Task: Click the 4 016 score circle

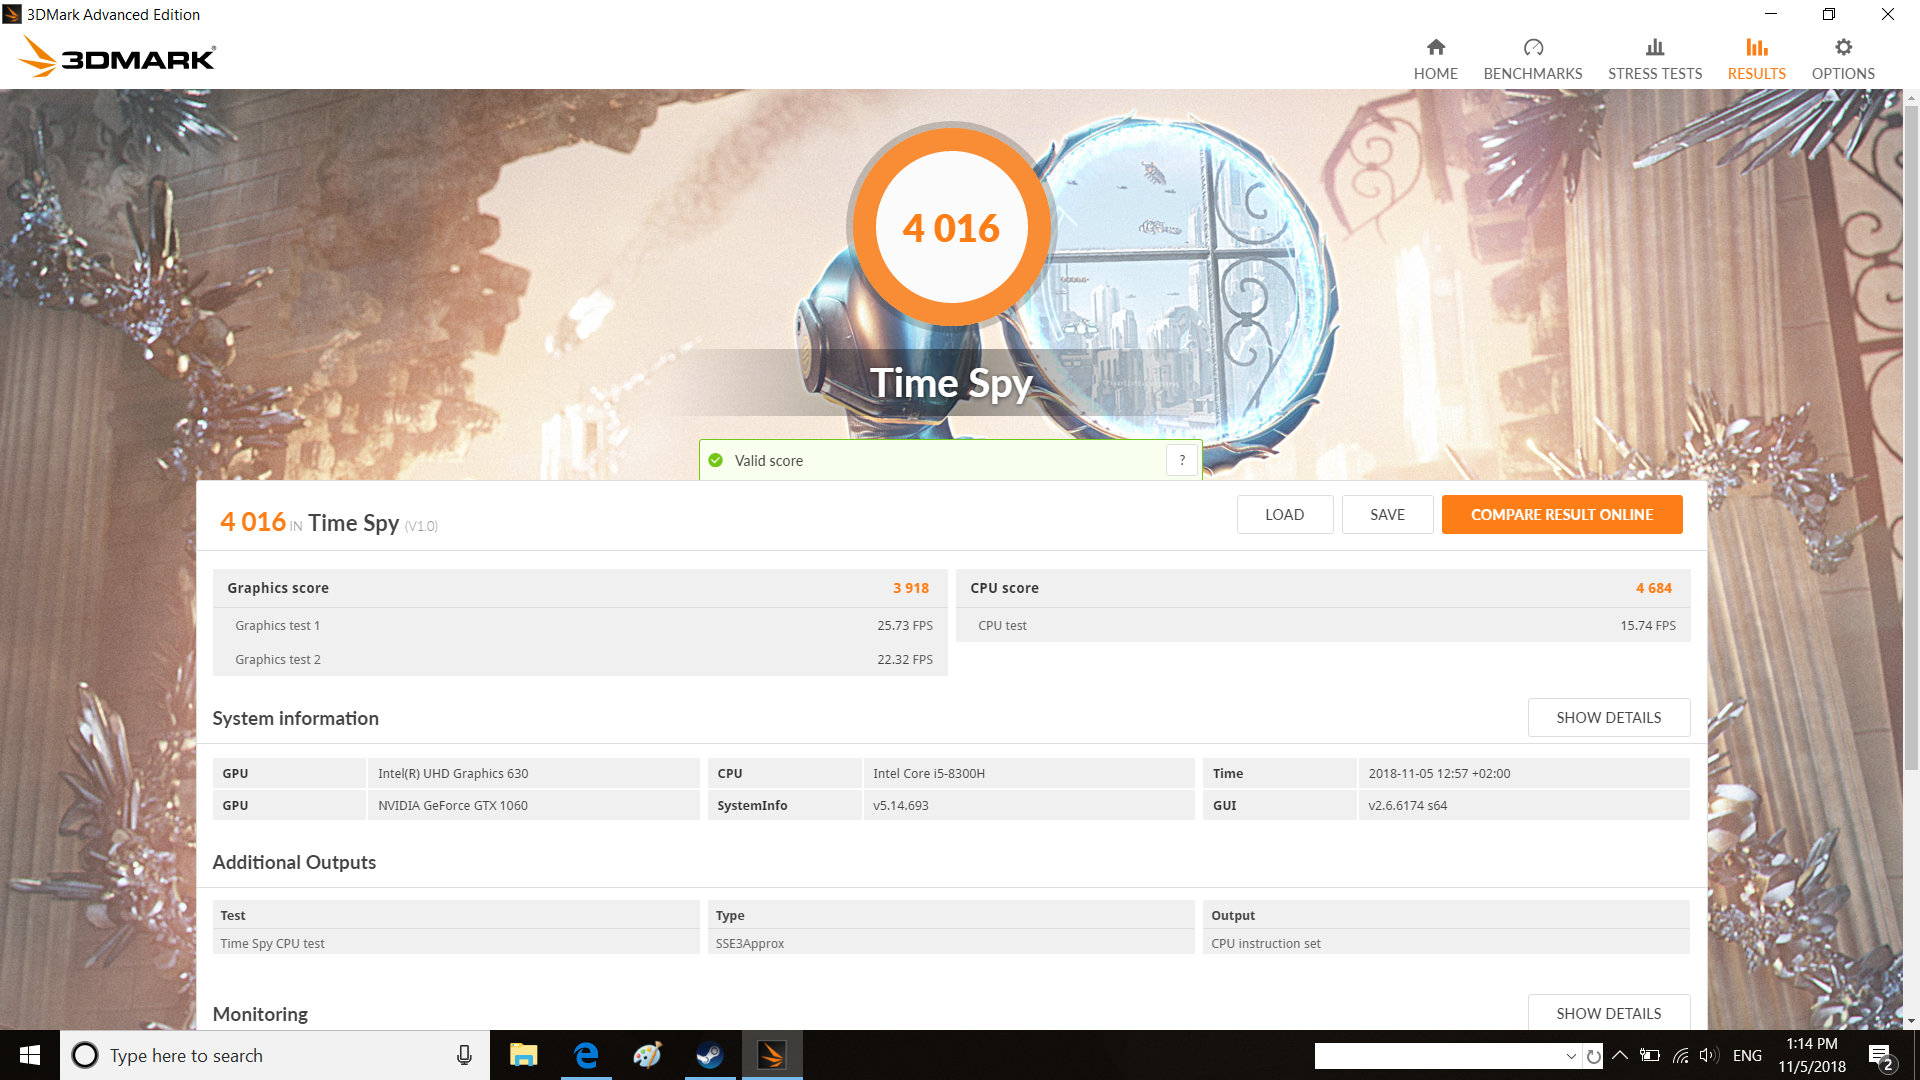Action: pyautogui.click(x=951, y=227)
